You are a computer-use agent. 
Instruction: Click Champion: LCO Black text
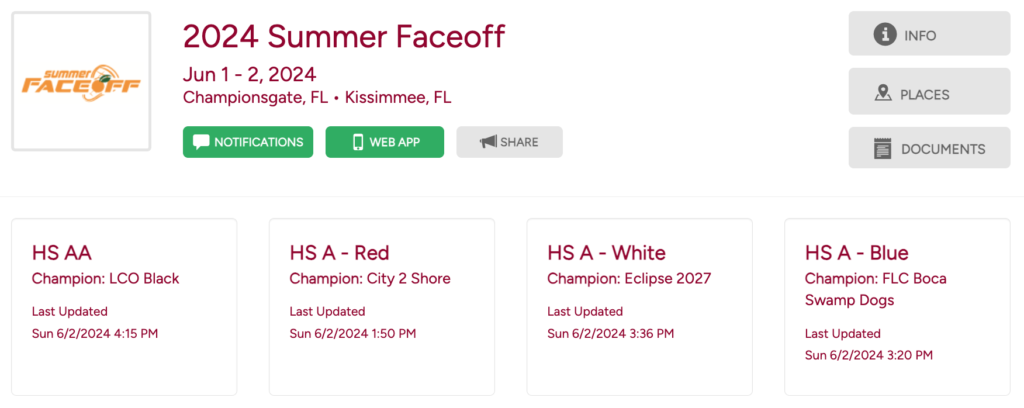click(x=105, y=279)
